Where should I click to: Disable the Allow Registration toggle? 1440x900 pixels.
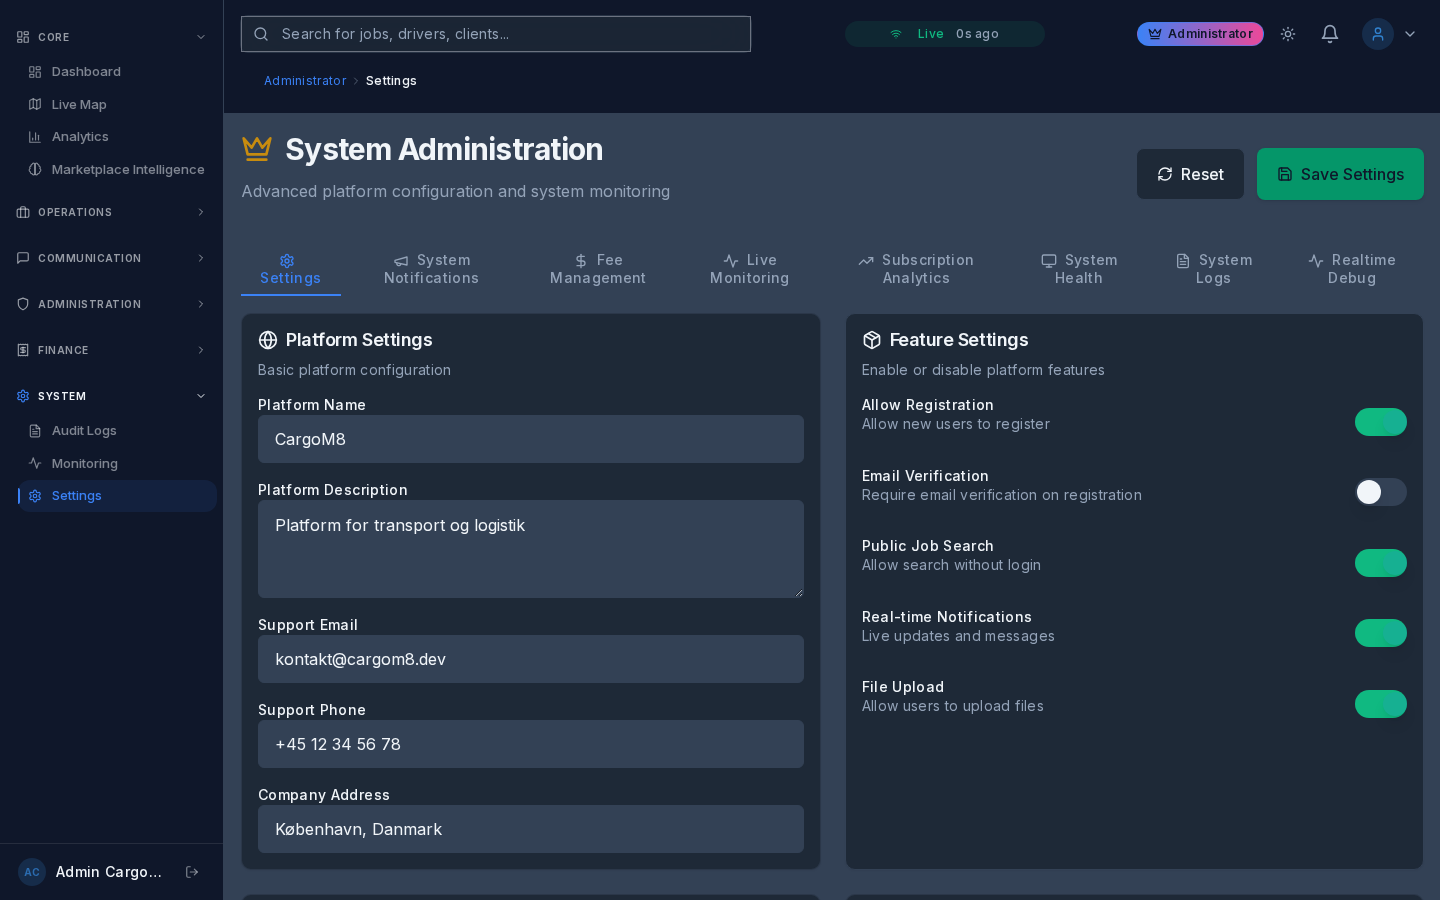(x=1380, y=422)
